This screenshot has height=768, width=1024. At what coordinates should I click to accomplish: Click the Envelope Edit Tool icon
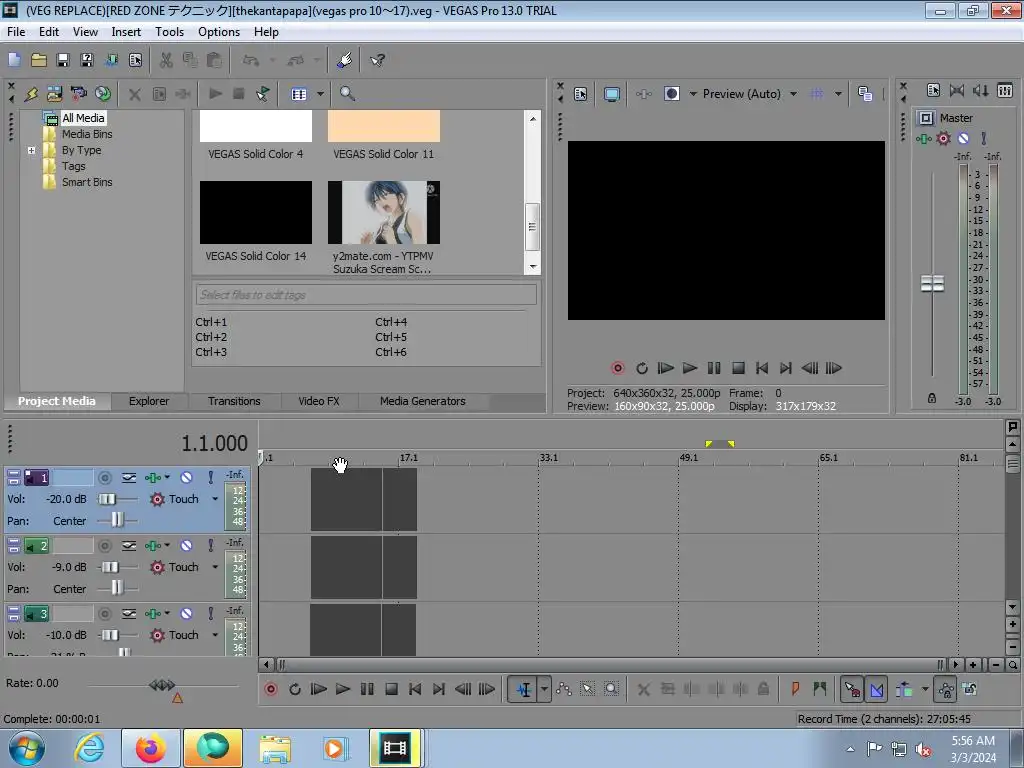(x=564, y=690)
